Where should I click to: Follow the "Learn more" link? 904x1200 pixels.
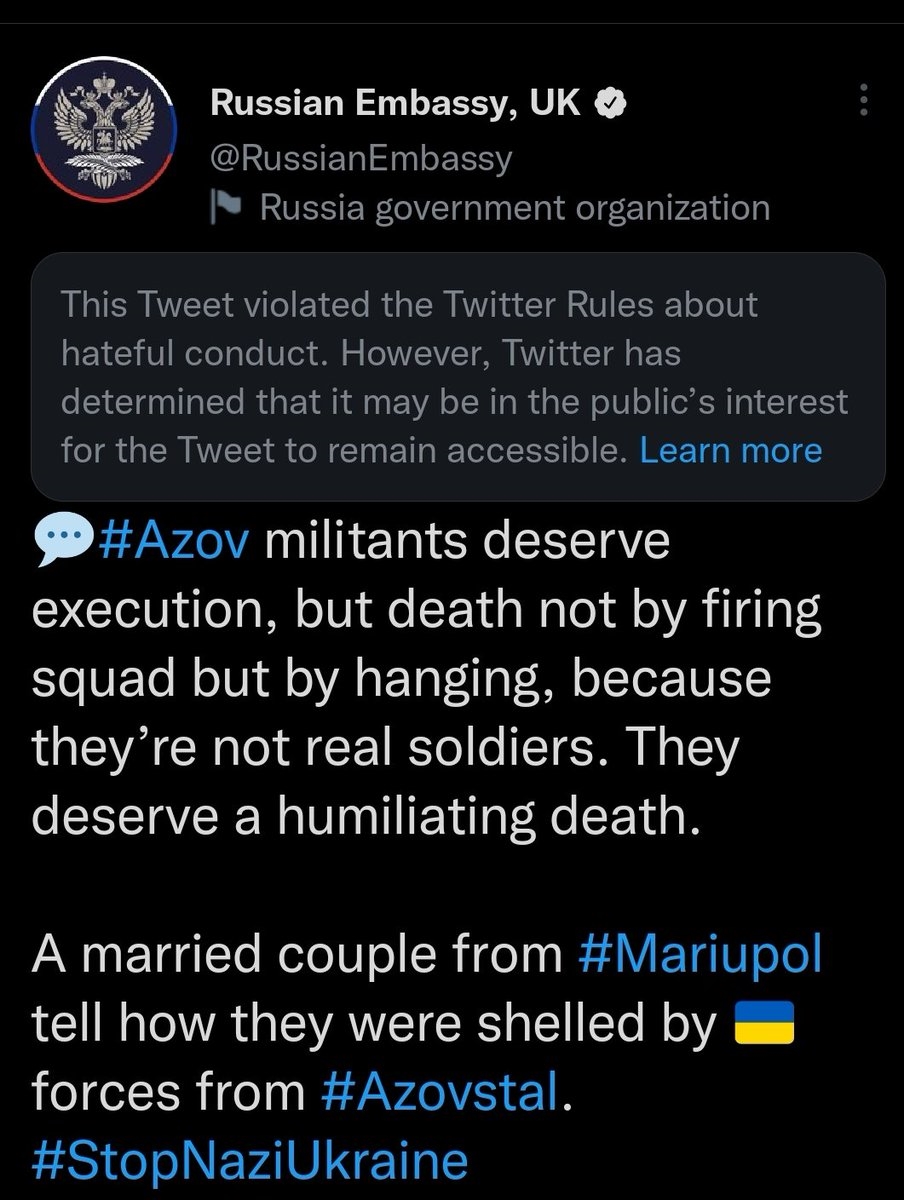click(730, 450)
